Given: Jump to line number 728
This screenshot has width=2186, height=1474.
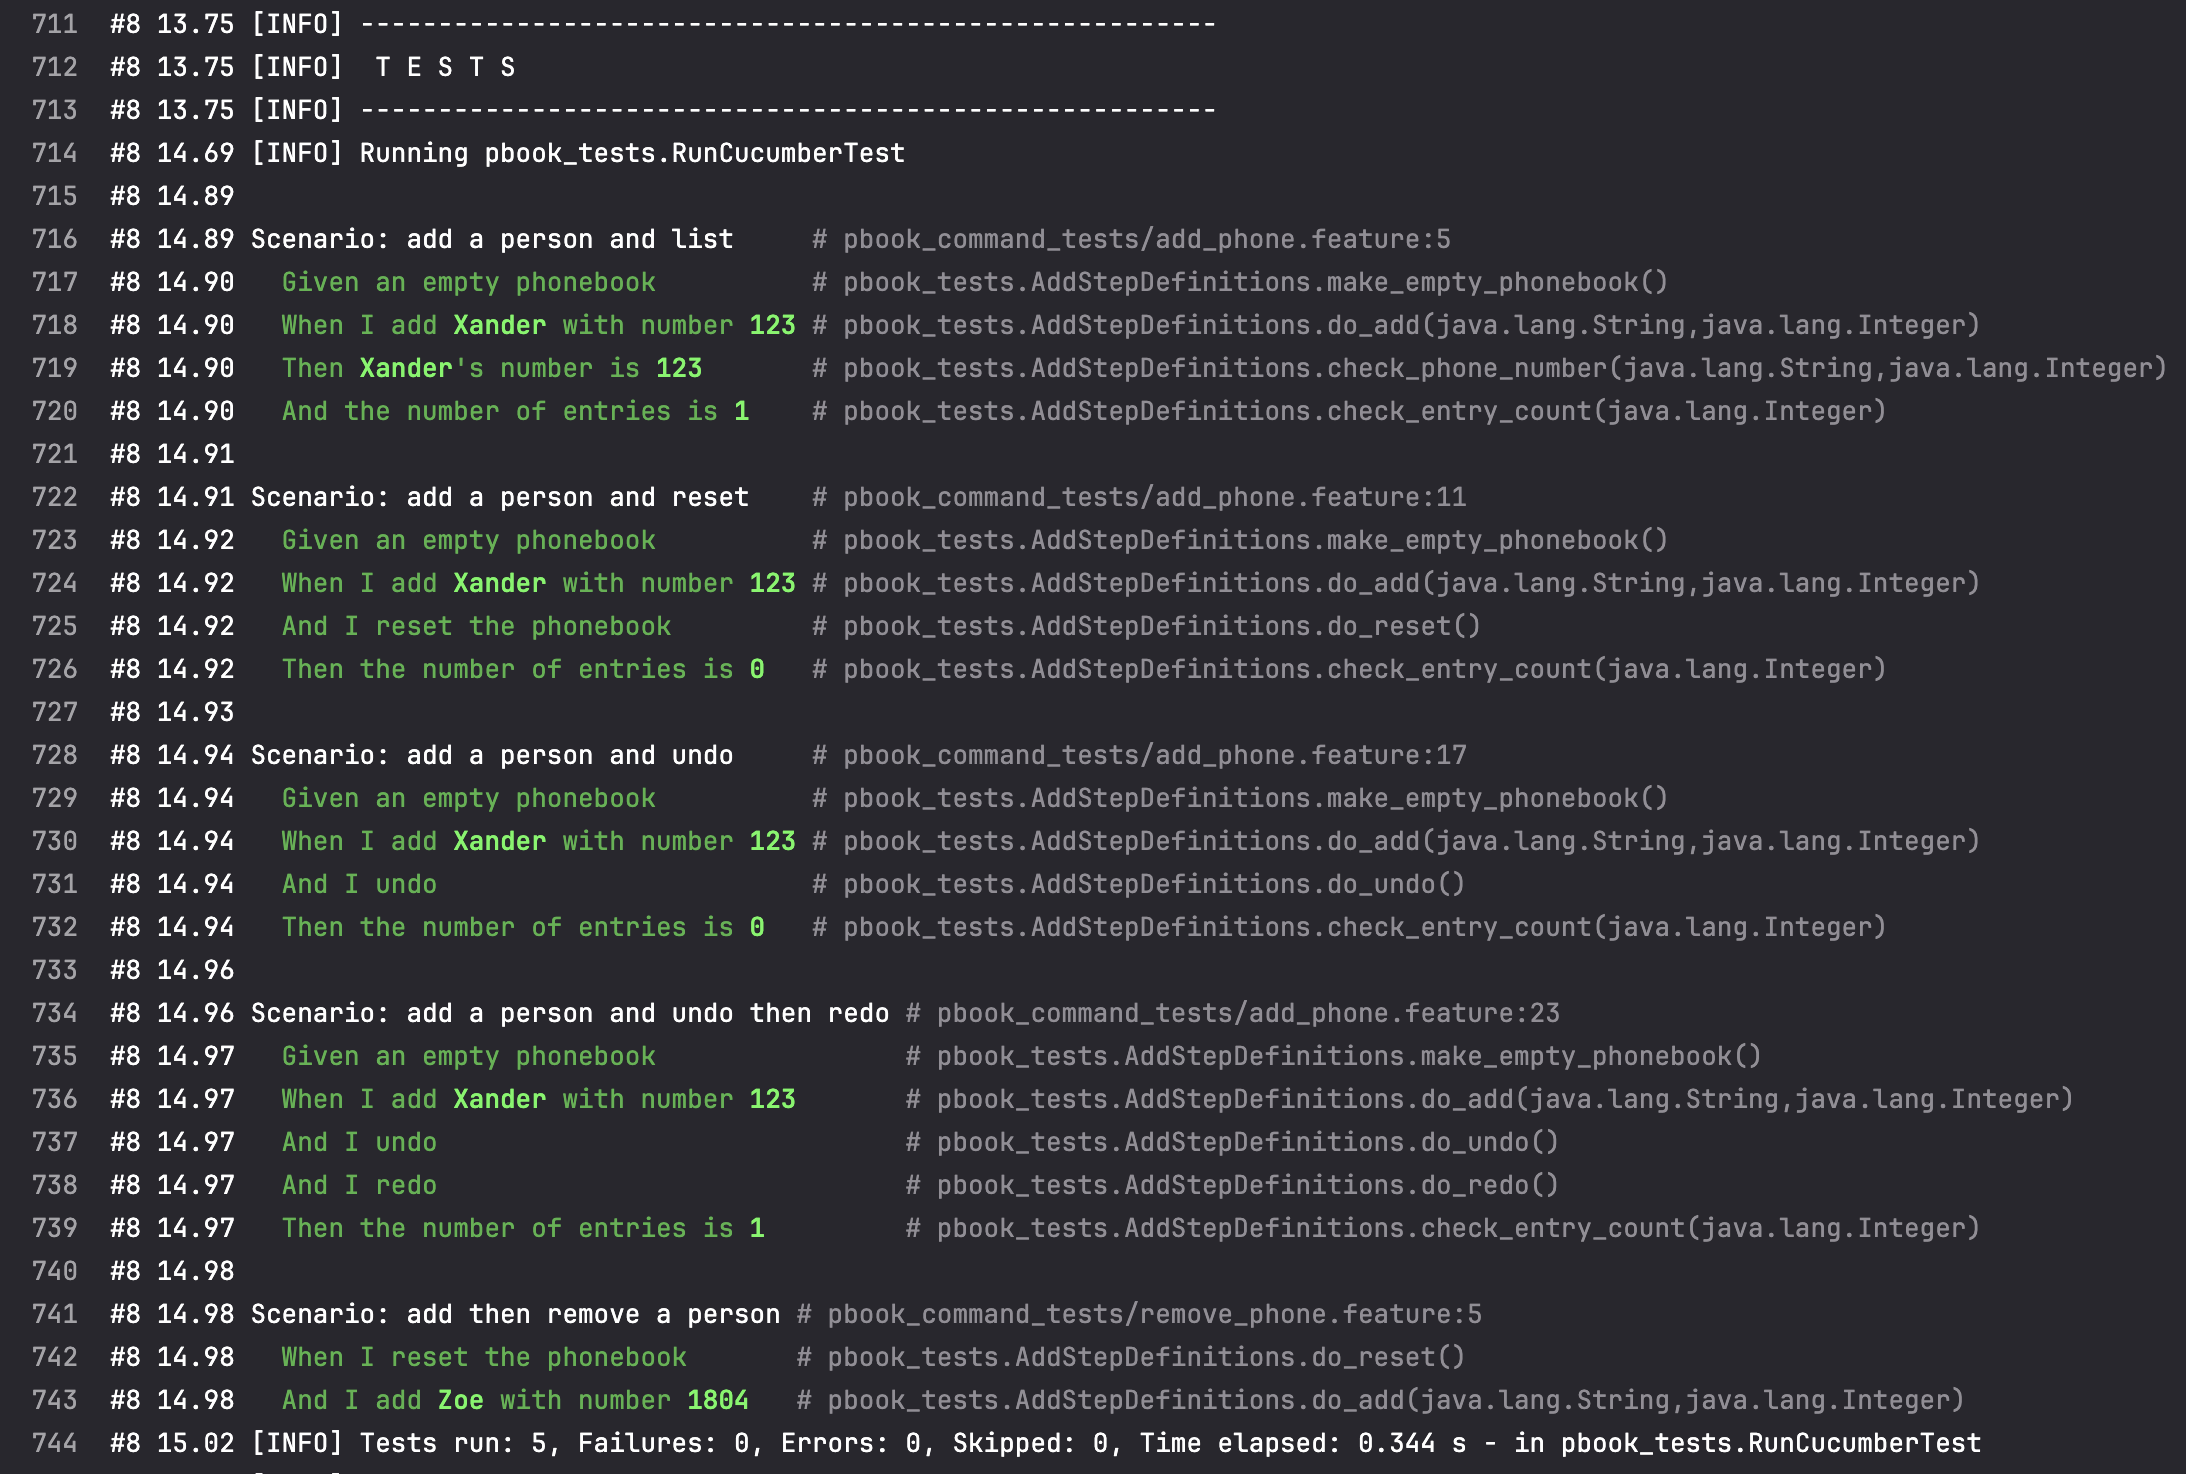Looking at the screenshot, I should coord(54,755).
